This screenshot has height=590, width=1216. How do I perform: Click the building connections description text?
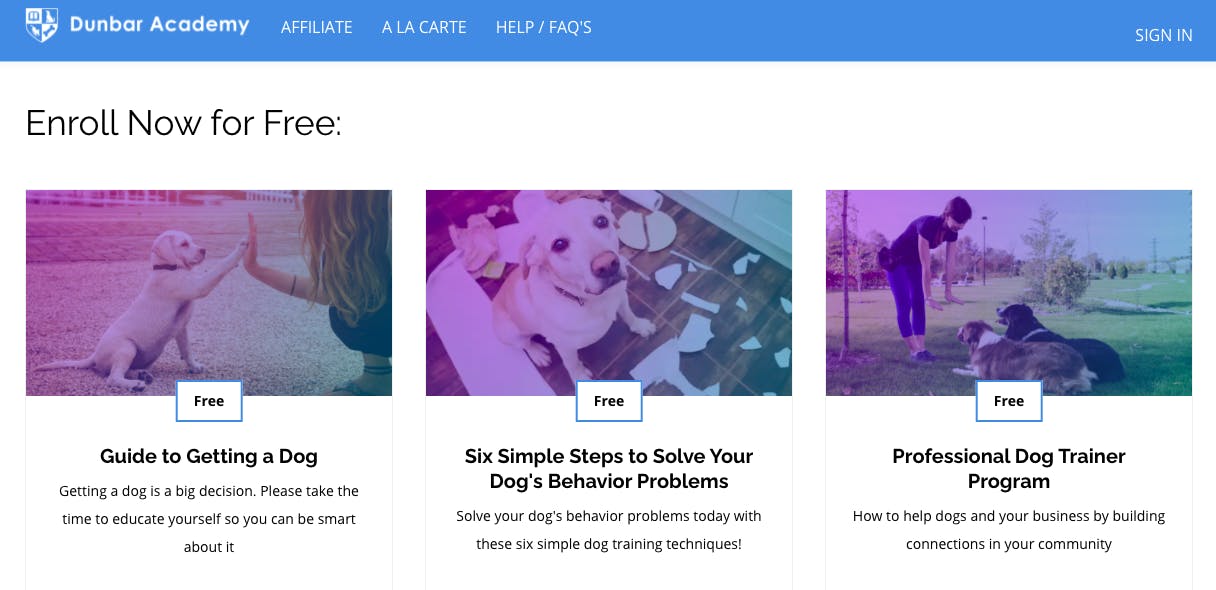pyautogui.click(x=1009, y=530)
